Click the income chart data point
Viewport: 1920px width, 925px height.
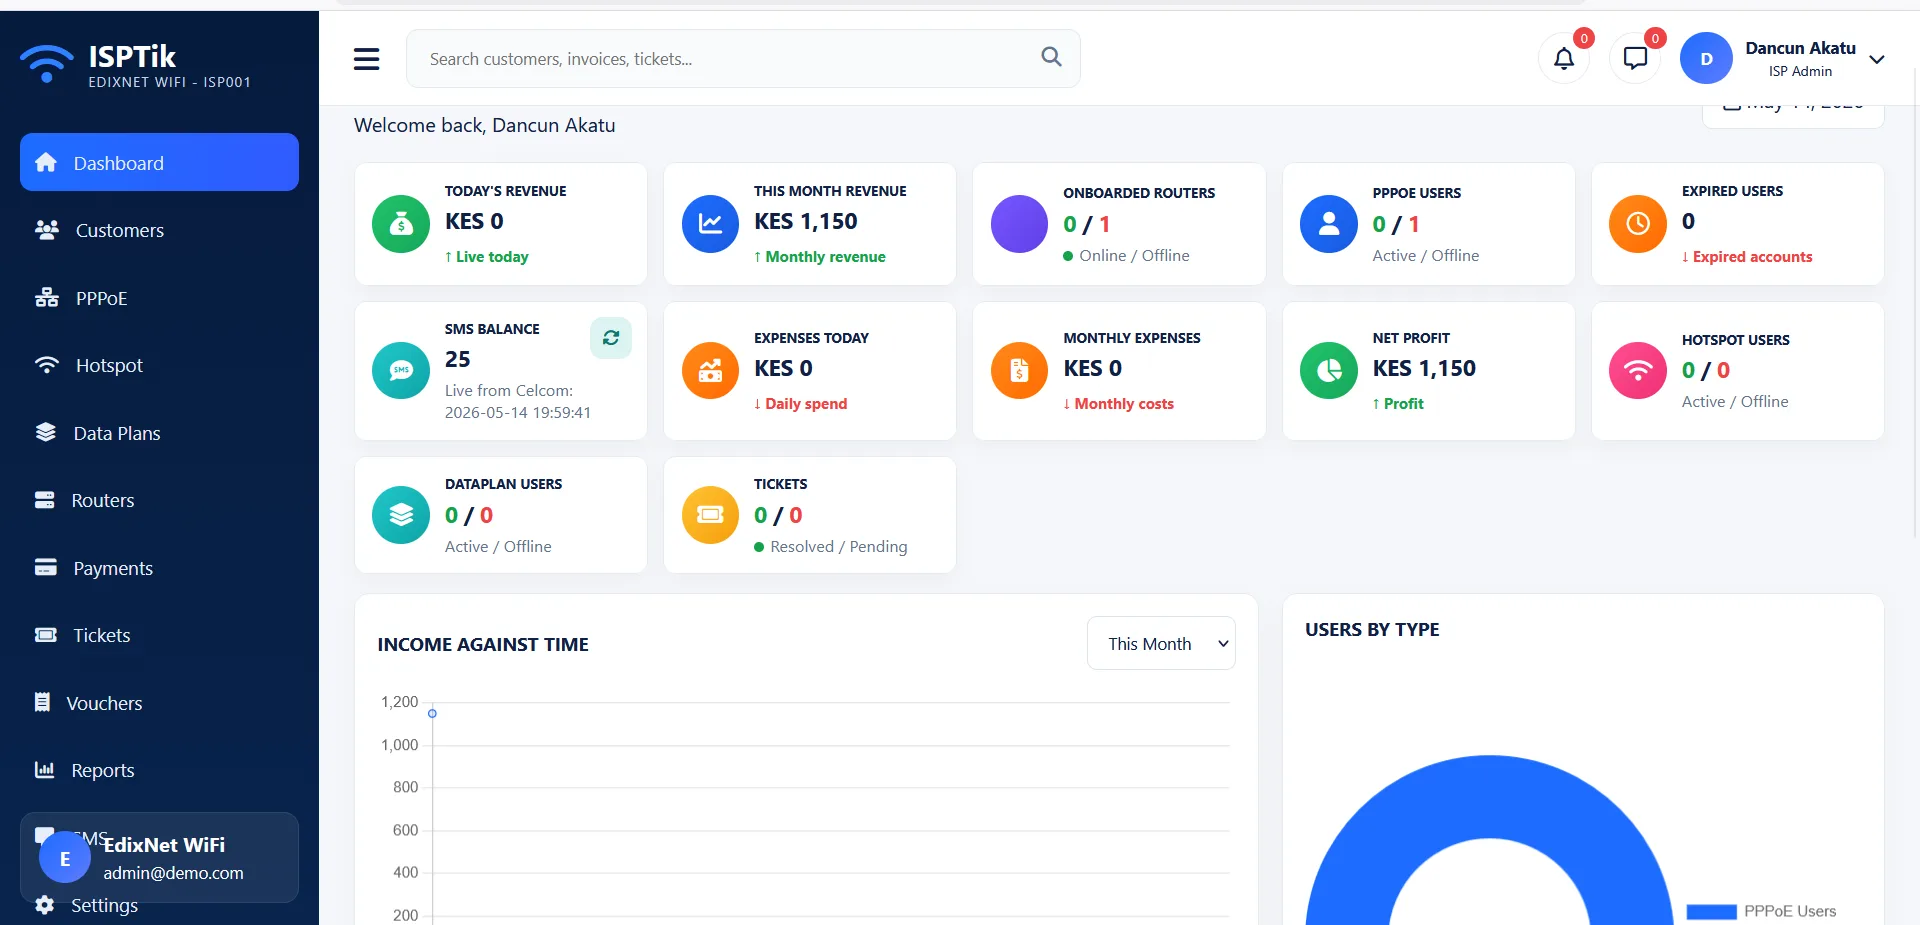click(x=432, y=713)
